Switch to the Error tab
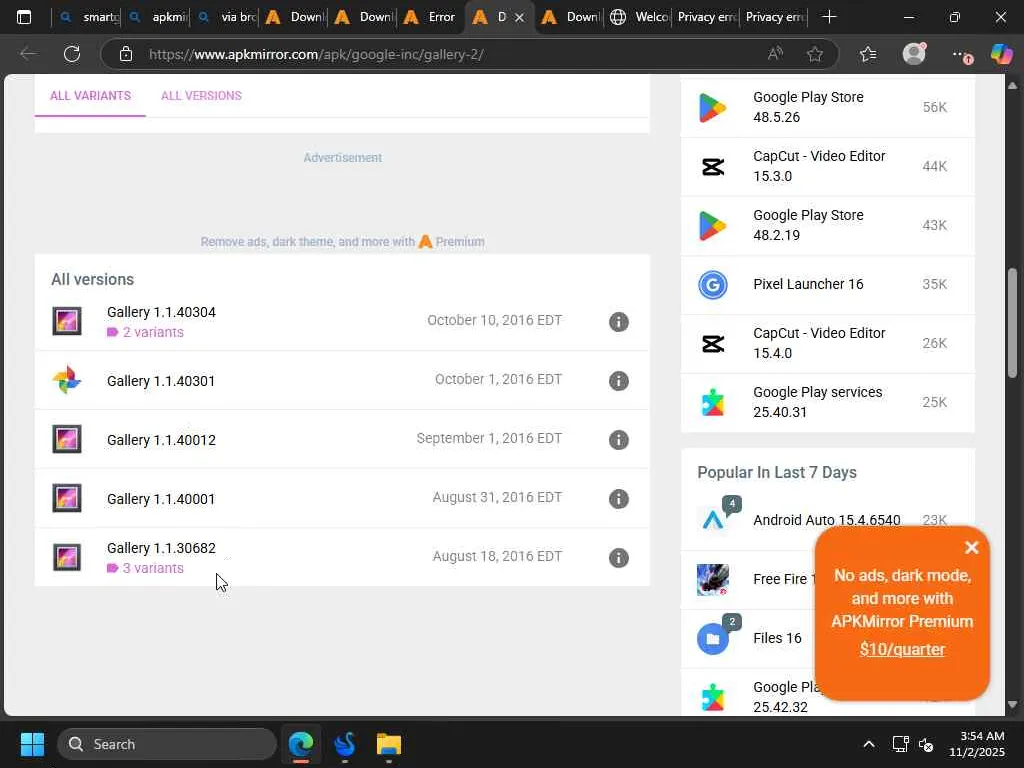Screen dimensions: 1024x768 point(431,17)
